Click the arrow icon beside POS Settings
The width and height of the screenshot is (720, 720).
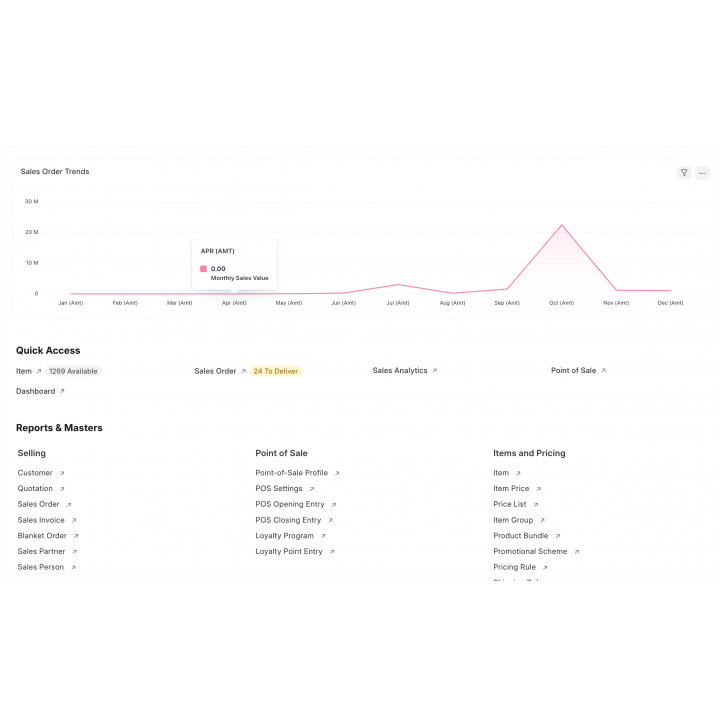click(x=312, y=489)
